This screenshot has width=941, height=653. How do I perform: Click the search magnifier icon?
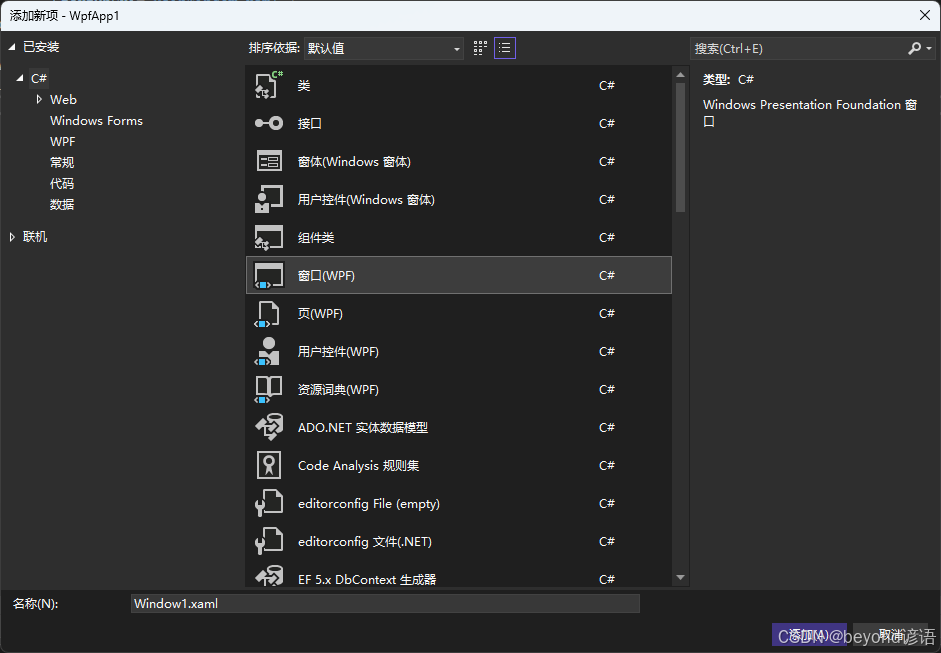914,49
